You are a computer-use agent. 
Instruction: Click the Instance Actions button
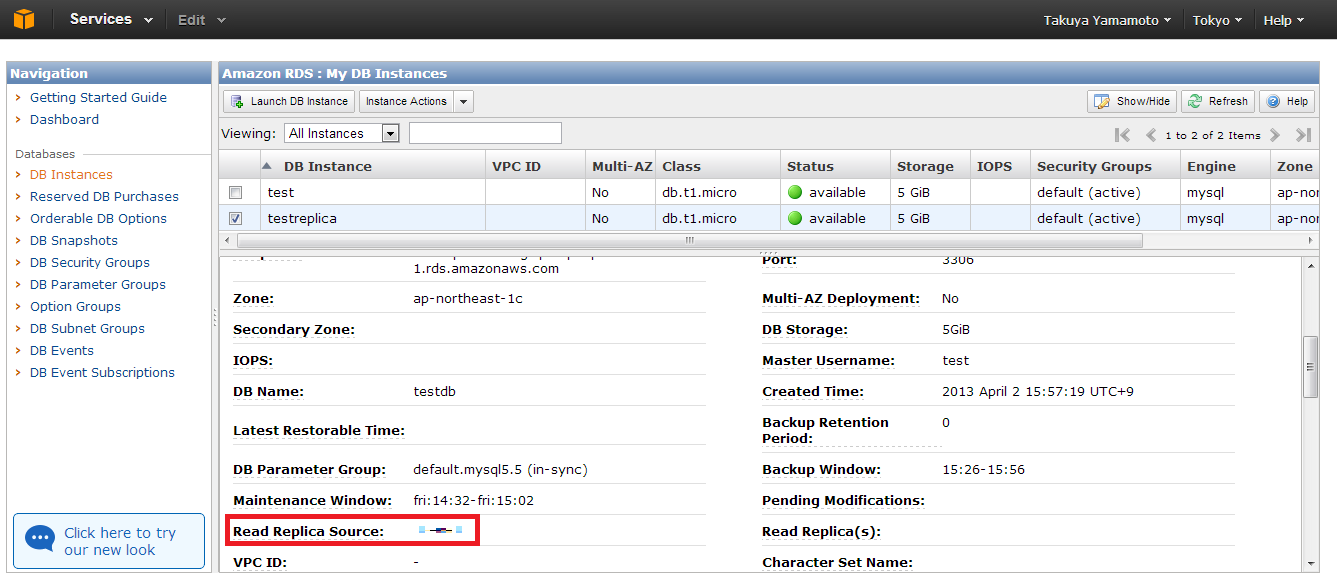[x=406, y=102]
